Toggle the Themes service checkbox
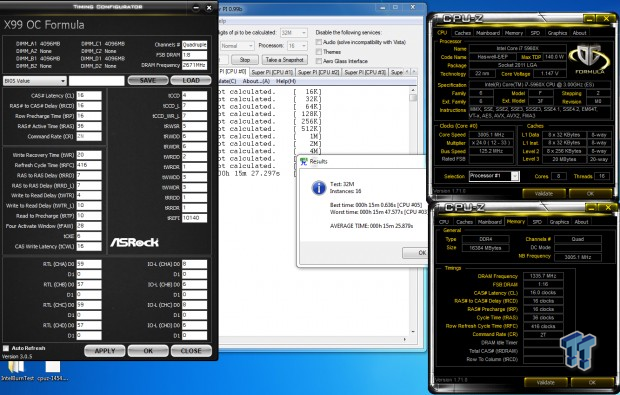This screenshot has width=620, height=395. click(x=319, y=52)
